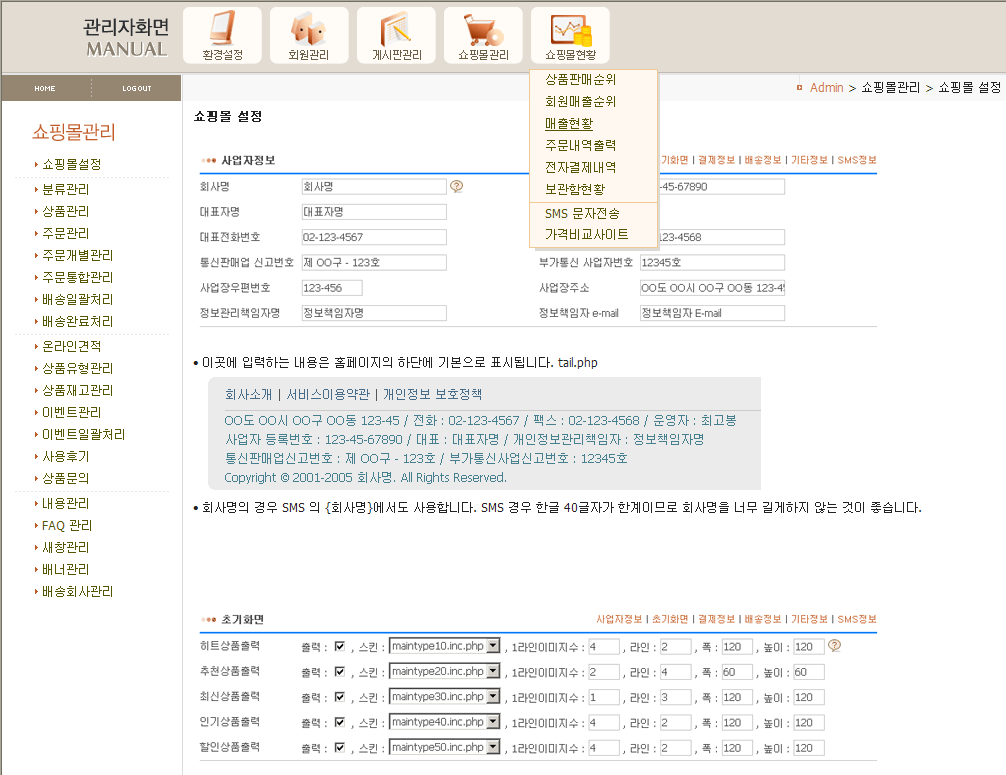Open the maintype10.inc.php skin dropdown
The height and width of the screenshot is (775, 1006).
[493, 647]
